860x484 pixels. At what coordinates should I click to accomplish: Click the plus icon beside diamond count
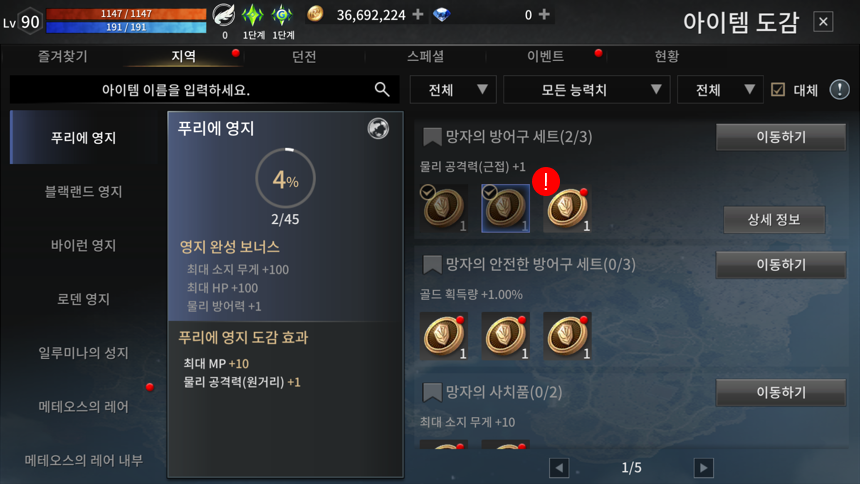(x=544, y=14)
